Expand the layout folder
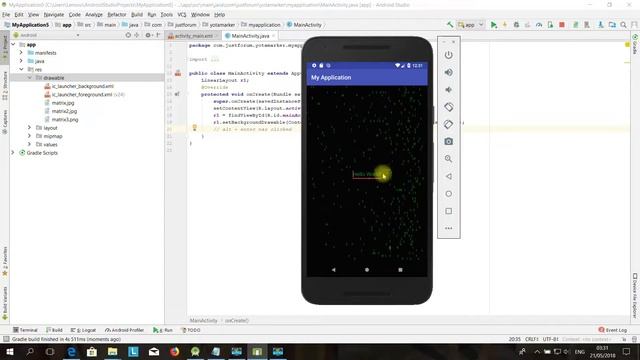Viewport: 640px width, 360px height. [x=30, y=128]
